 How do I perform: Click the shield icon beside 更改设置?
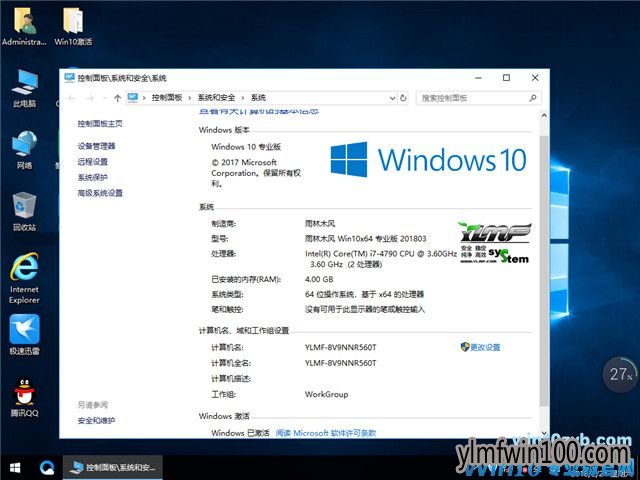click(x=464, y=347)
